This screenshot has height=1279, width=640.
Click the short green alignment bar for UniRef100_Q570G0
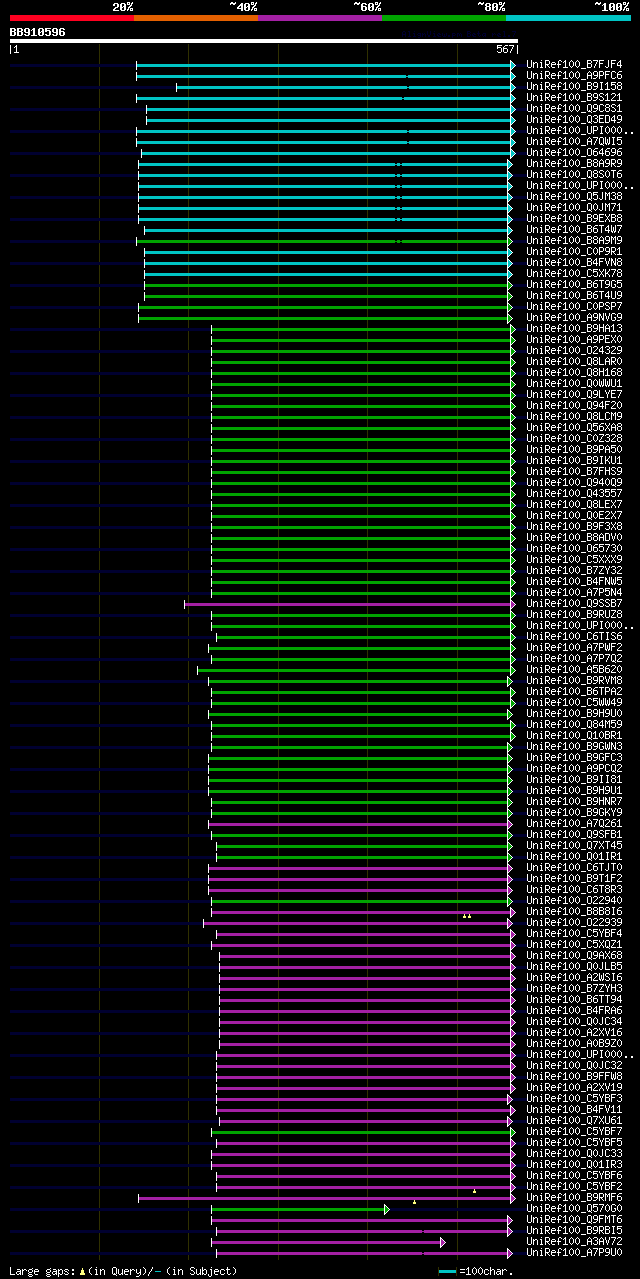pyautogui.click(x=300, y=1209)
